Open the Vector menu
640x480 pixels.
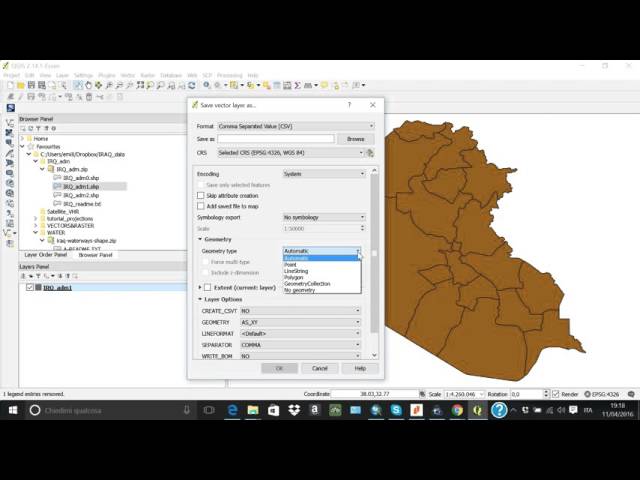coord(127,75)
